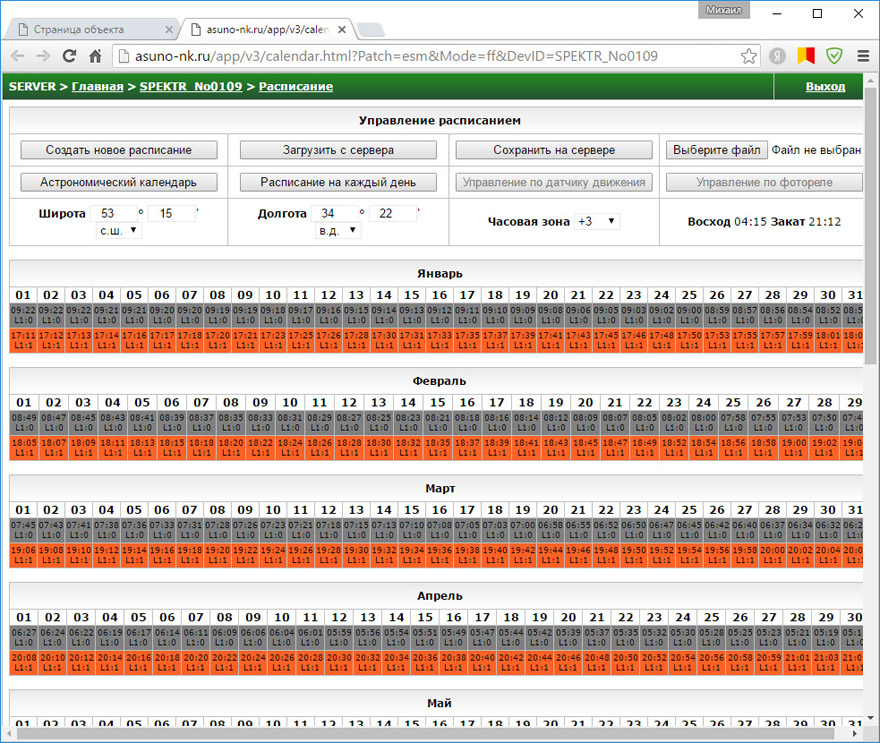
Task: Select February day 14 header
Action: pos(408,402)
